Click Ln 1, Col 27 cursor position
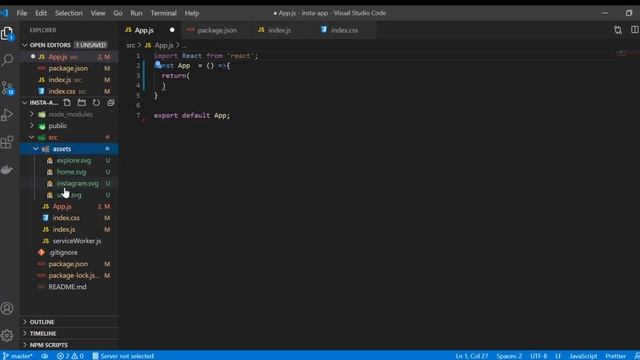The height and width of the screenshot is (360, 640). point(471,356)
